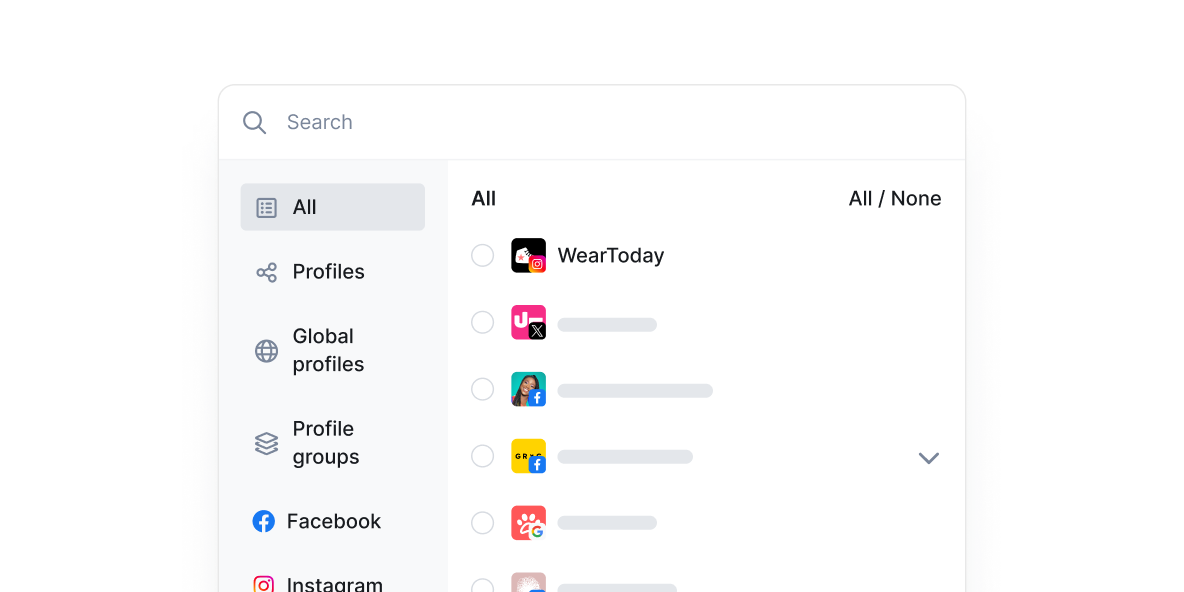Click the Facebook filter icon in the sidebar
This screenshot has width=1184, height=592.
point(263,521)
